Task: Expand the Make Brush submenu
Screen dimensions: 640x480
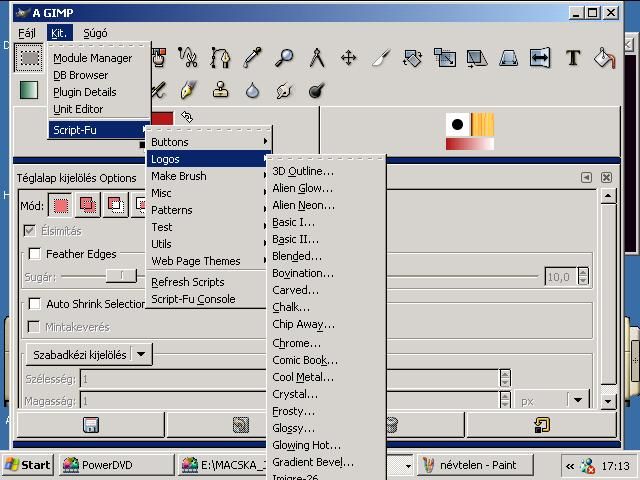Action: coord(209,176)
